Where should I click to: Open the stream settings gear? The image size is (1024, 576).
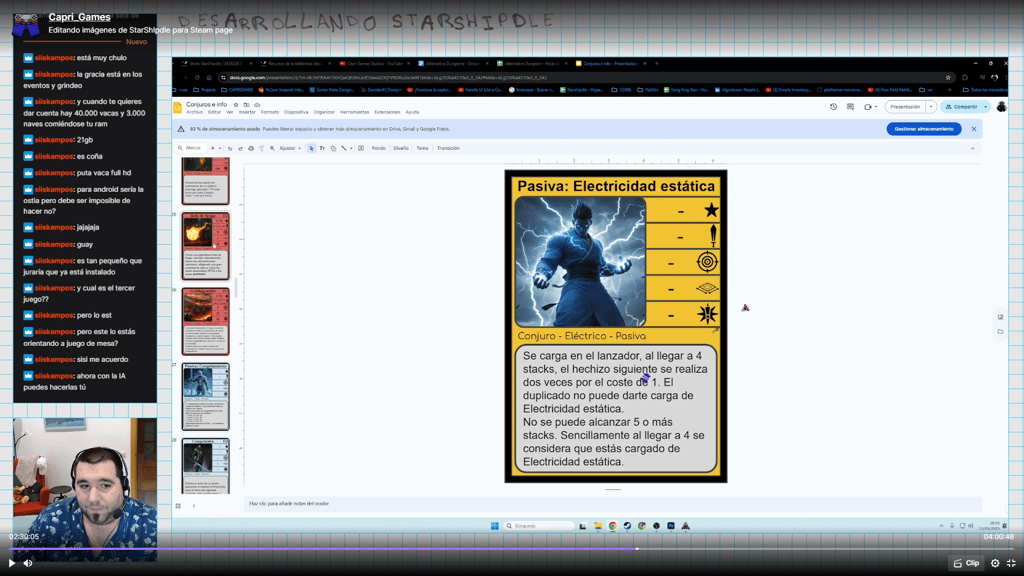pos(995,563)
